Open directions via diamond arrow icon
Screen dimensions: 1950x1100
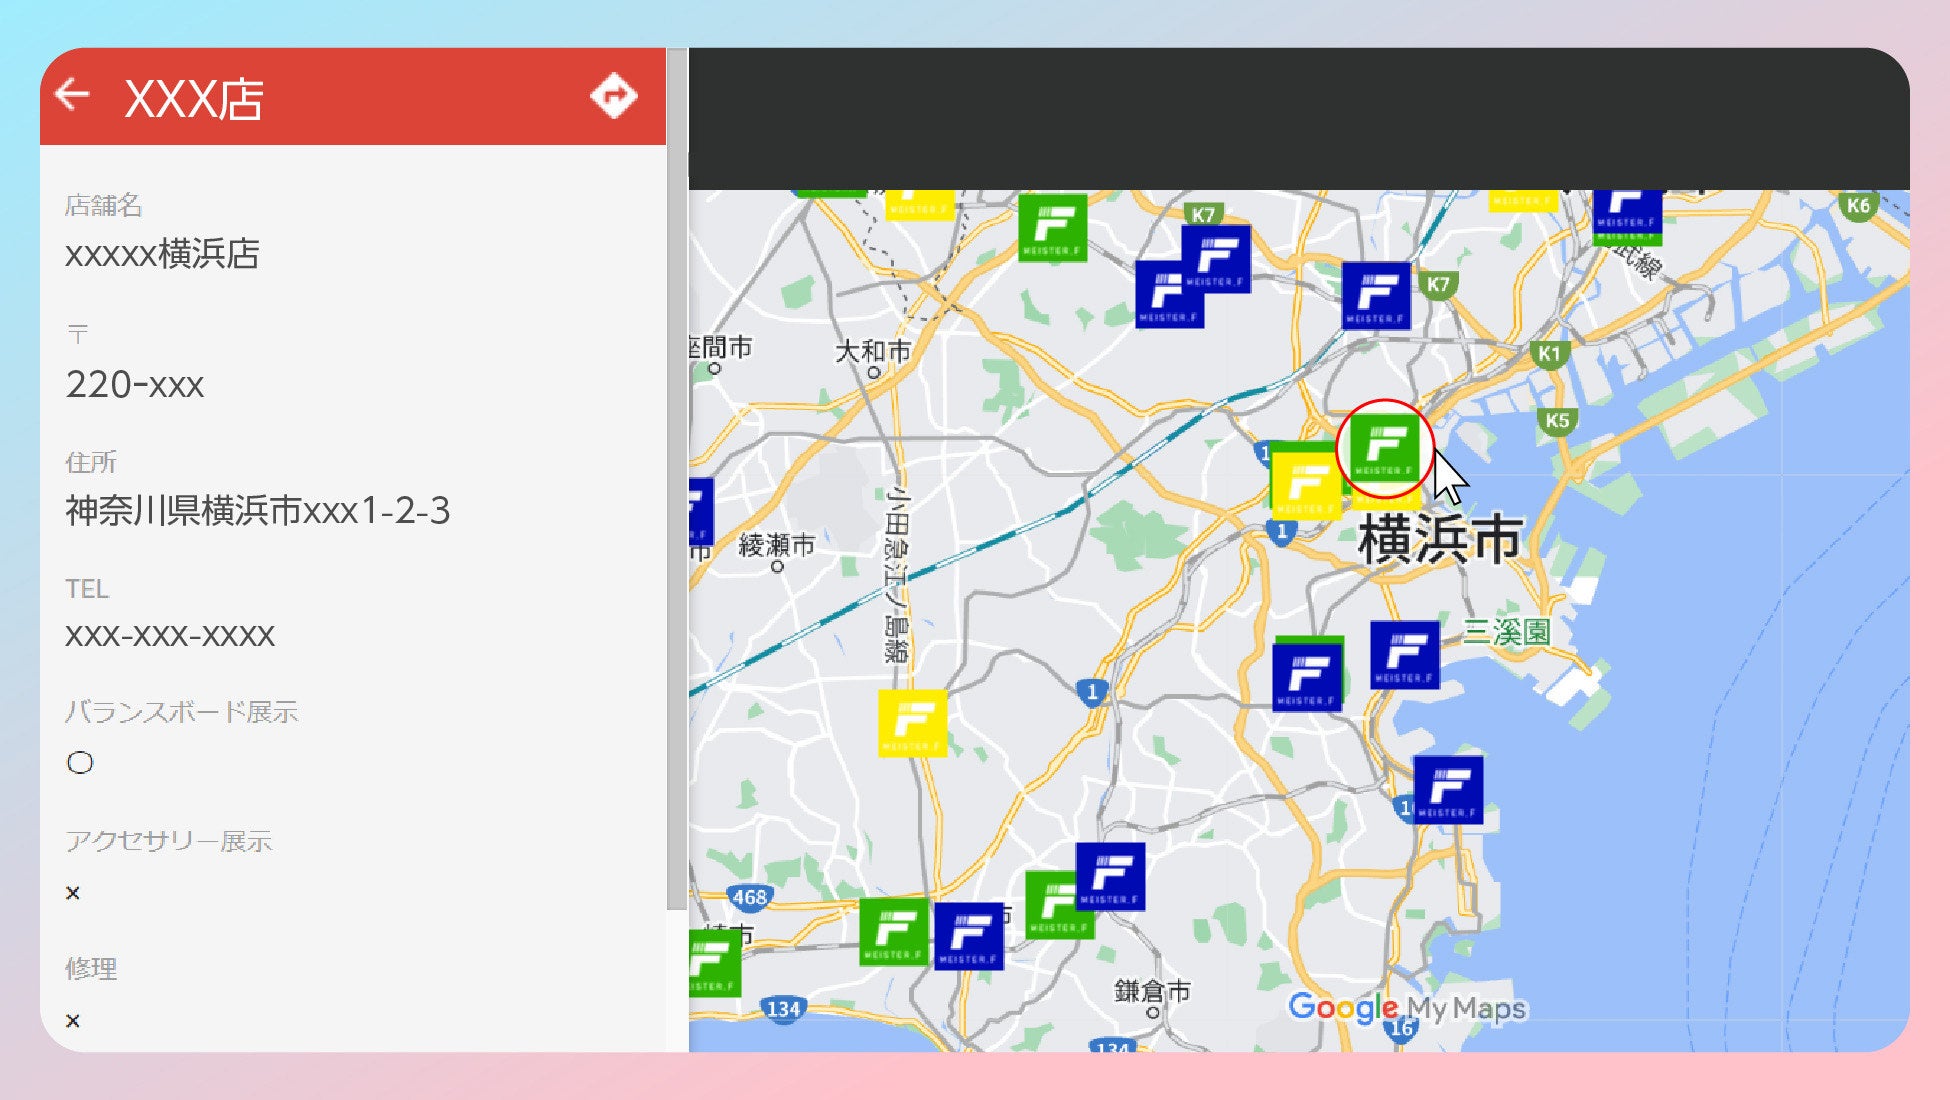tap(613, 96)
